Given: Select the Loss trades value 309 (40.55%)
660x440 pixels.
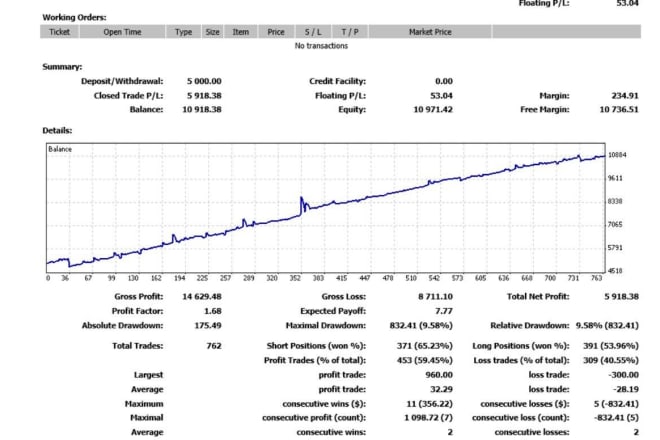Looking at the screenshot, I should tap(610, 360).
